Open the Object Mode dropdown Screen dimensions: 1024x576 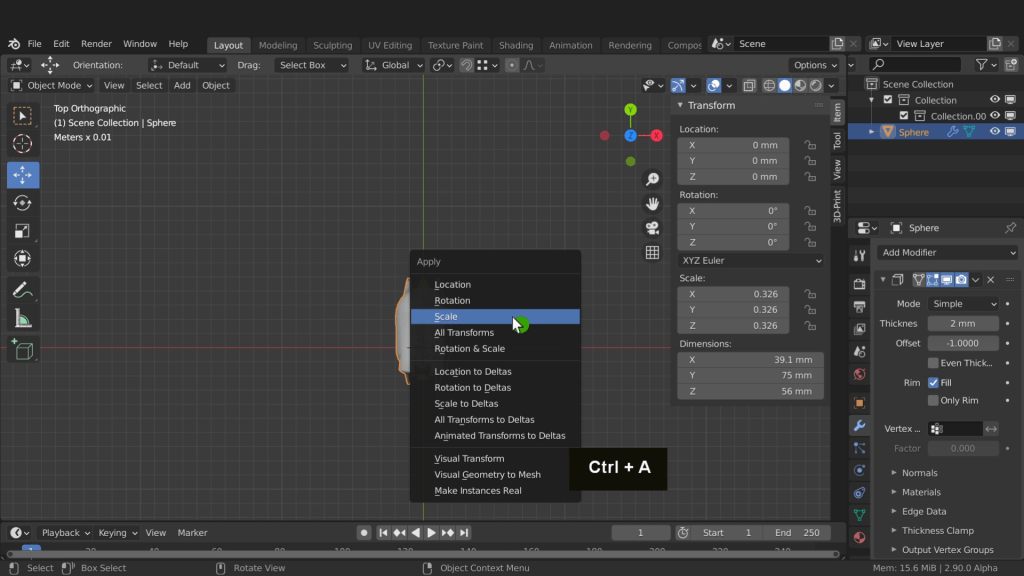(52, 86)
